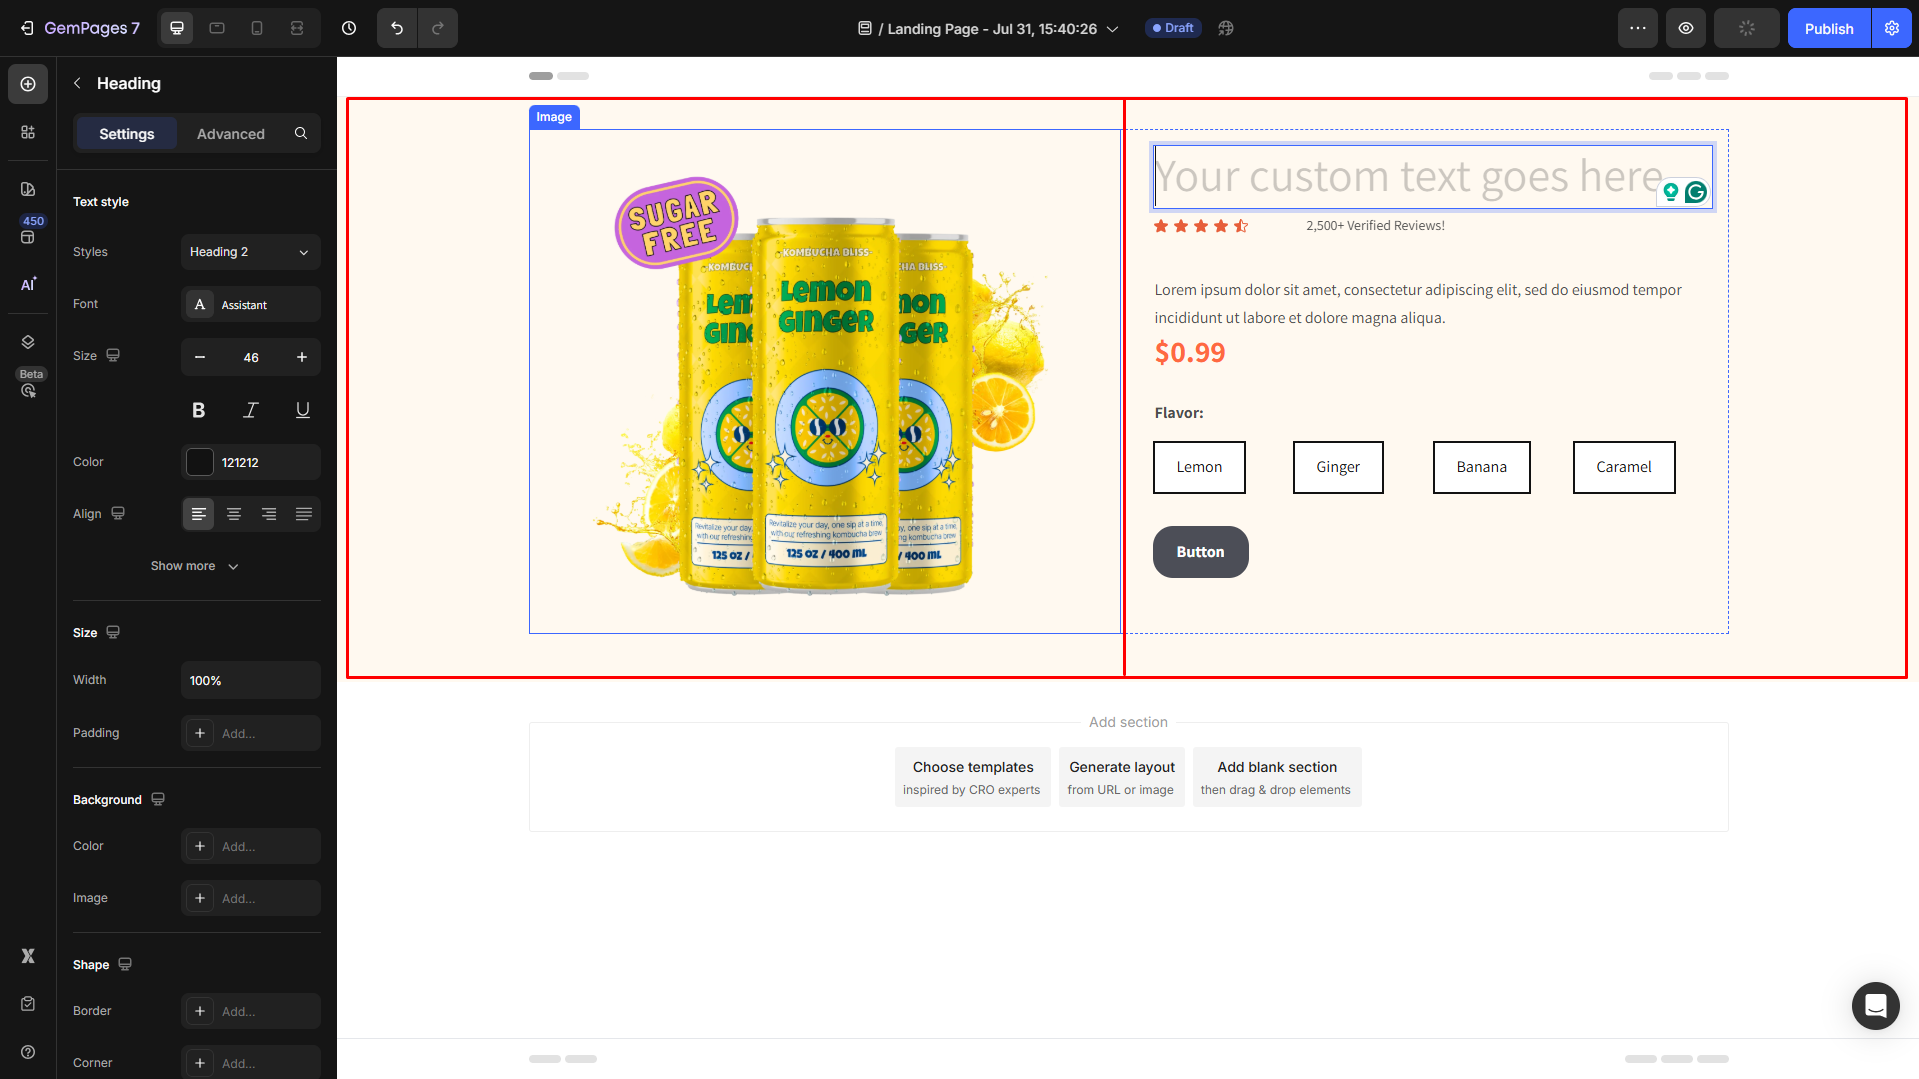
Task: Click Choose templates option
Action: (972, 777)
